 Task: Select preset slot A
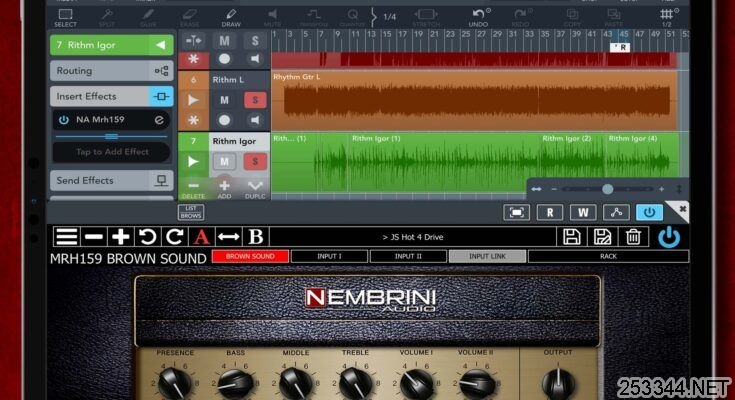pos(202,237)
